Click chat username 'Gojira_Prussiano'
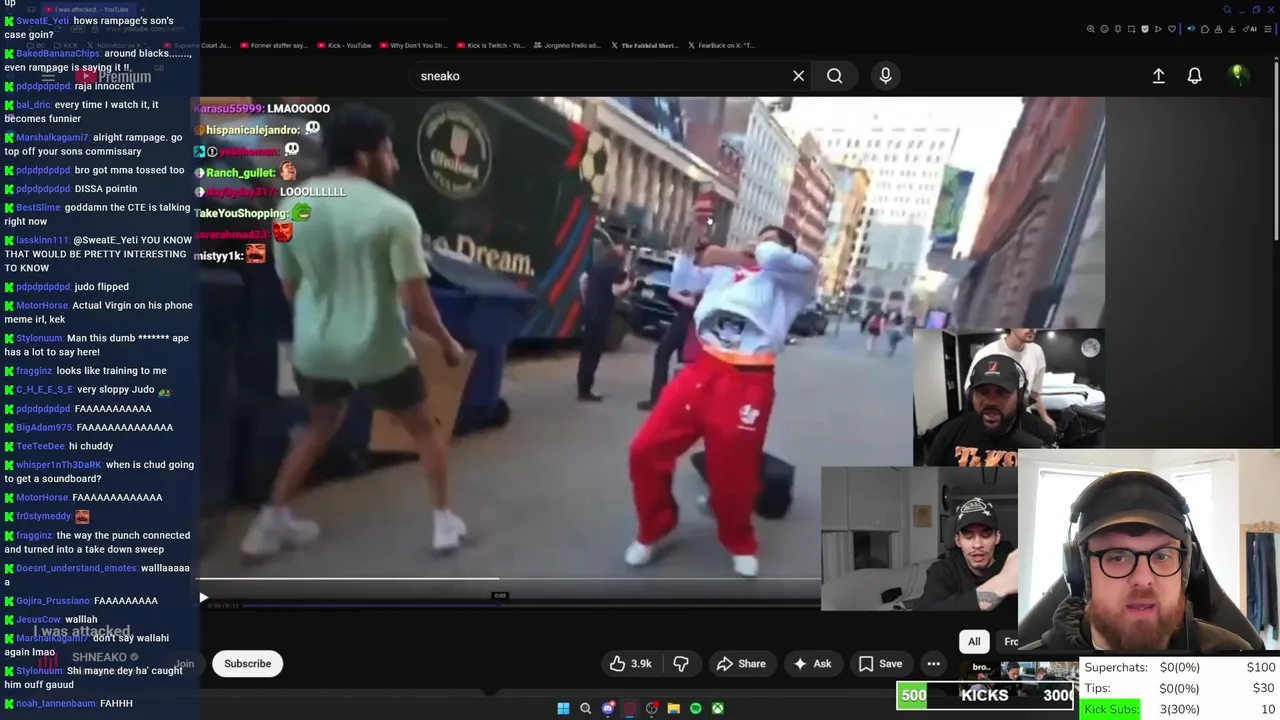This screenshot has width=1280, height=720. (x=53, y=601)
